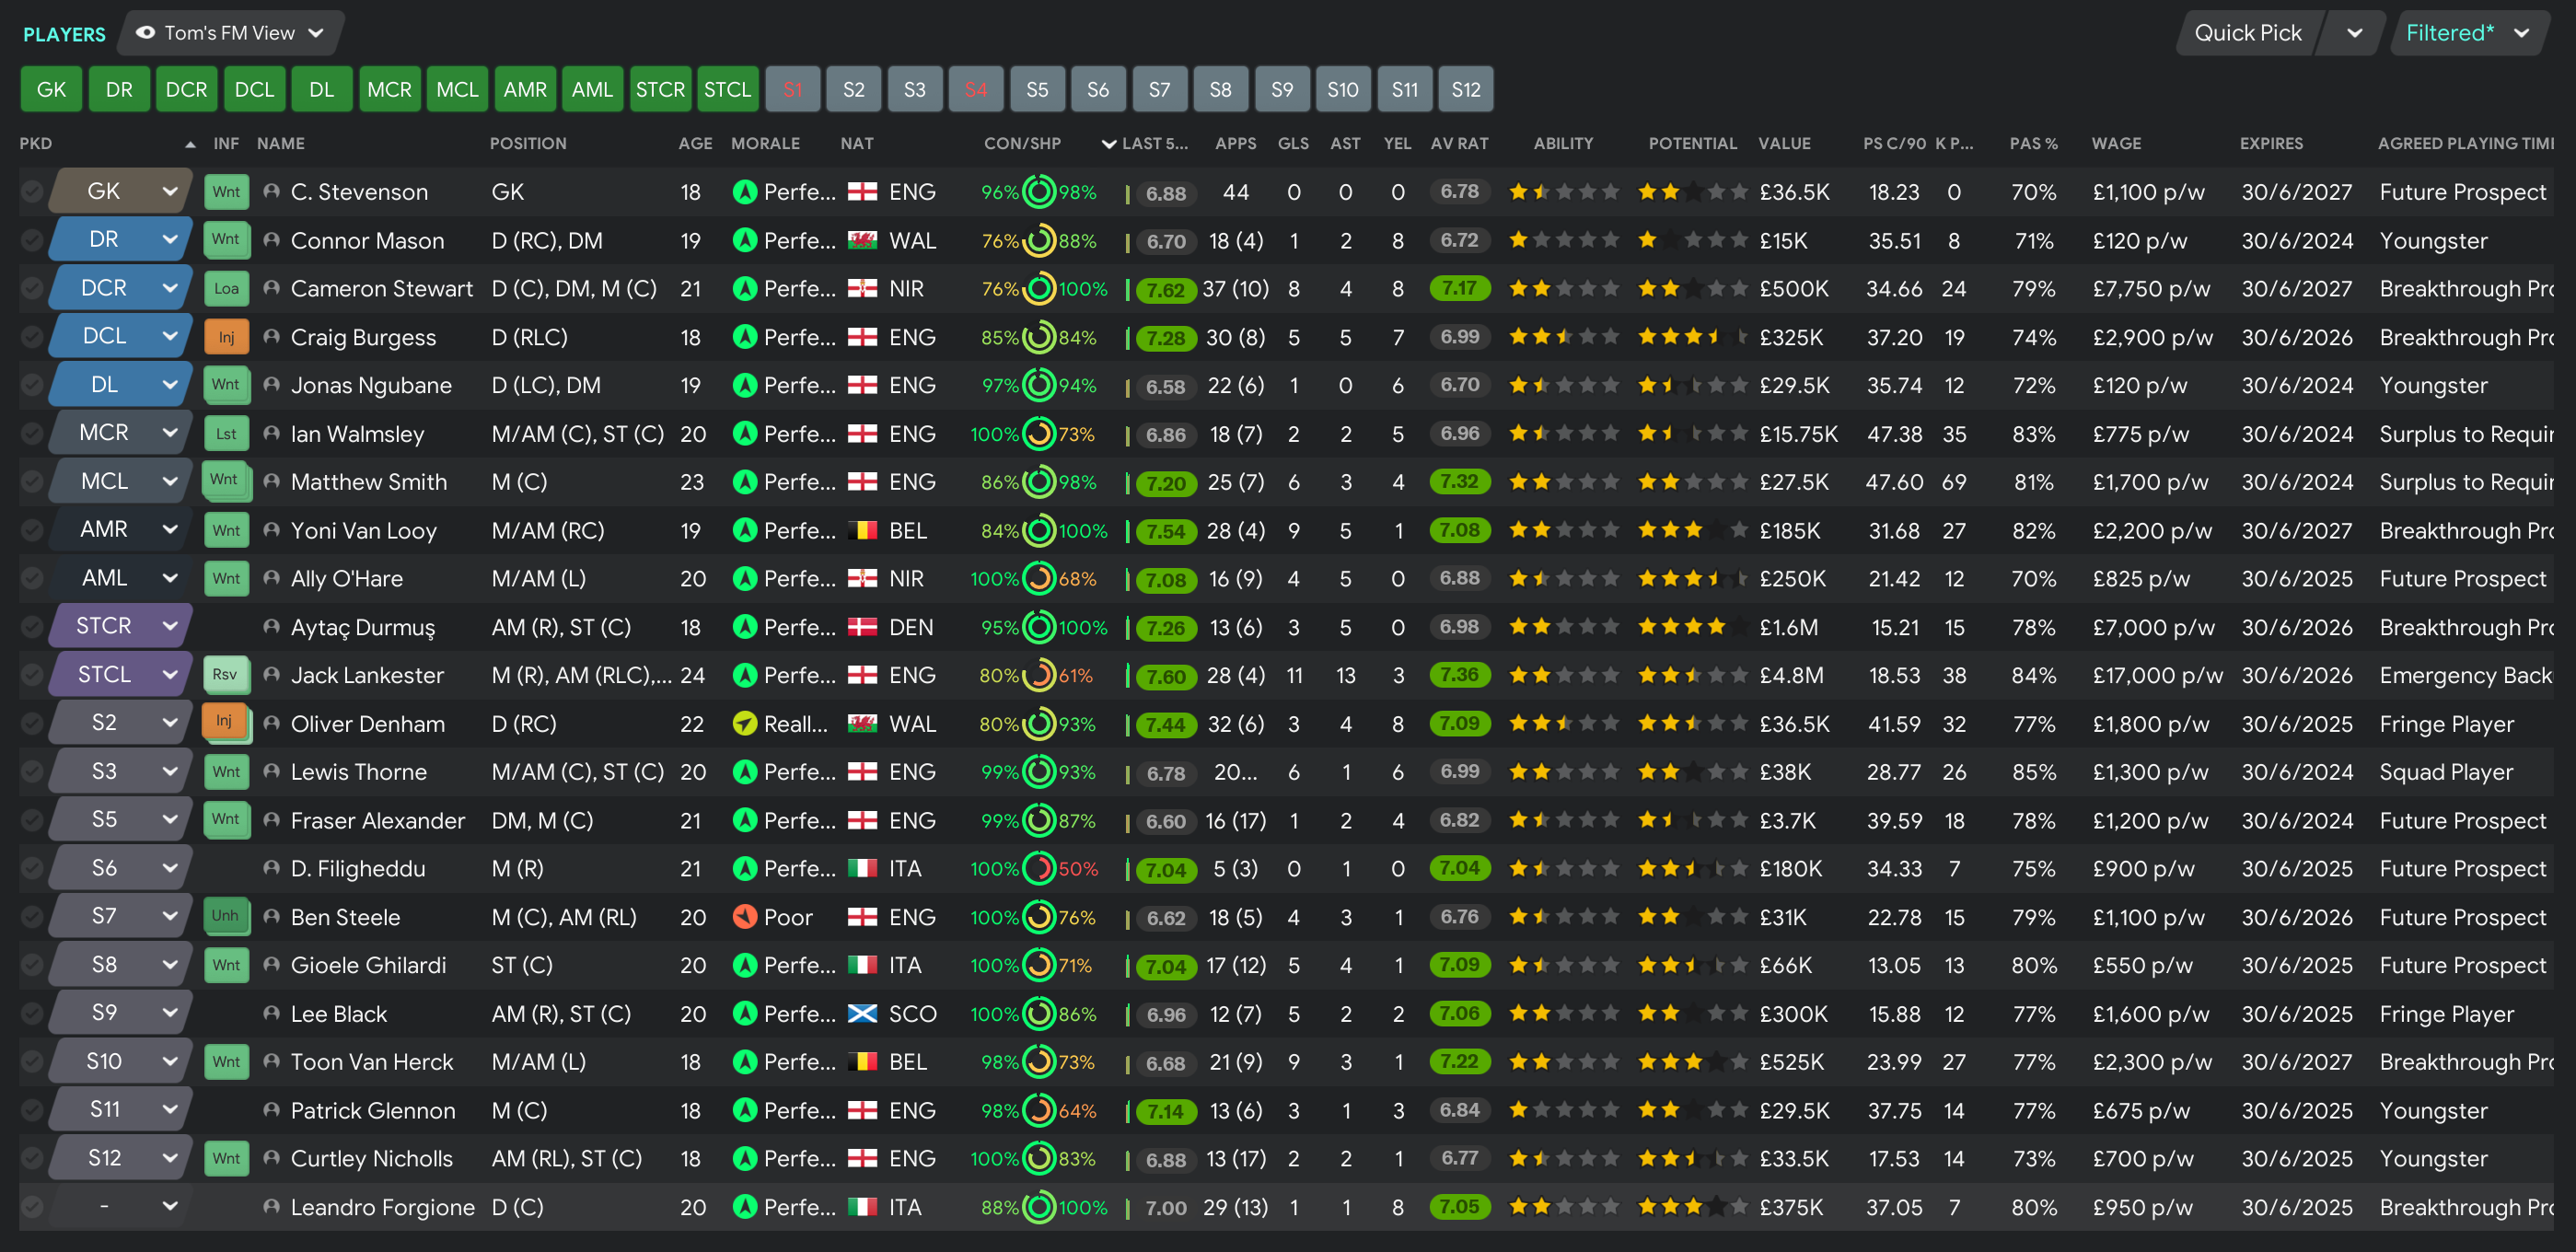Select the GK position tab
The height and width of the screenshot is (1252, 2576).
[51, 89]
